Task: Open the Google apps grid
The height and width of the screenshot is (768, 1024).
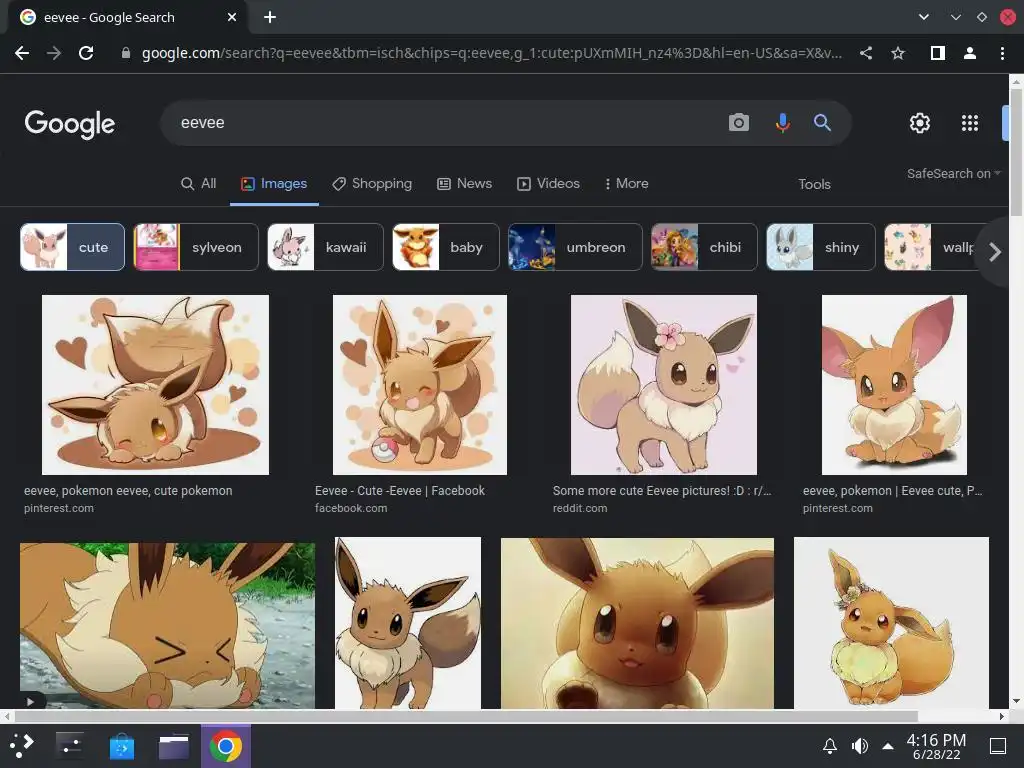Action: click(970, 123)
